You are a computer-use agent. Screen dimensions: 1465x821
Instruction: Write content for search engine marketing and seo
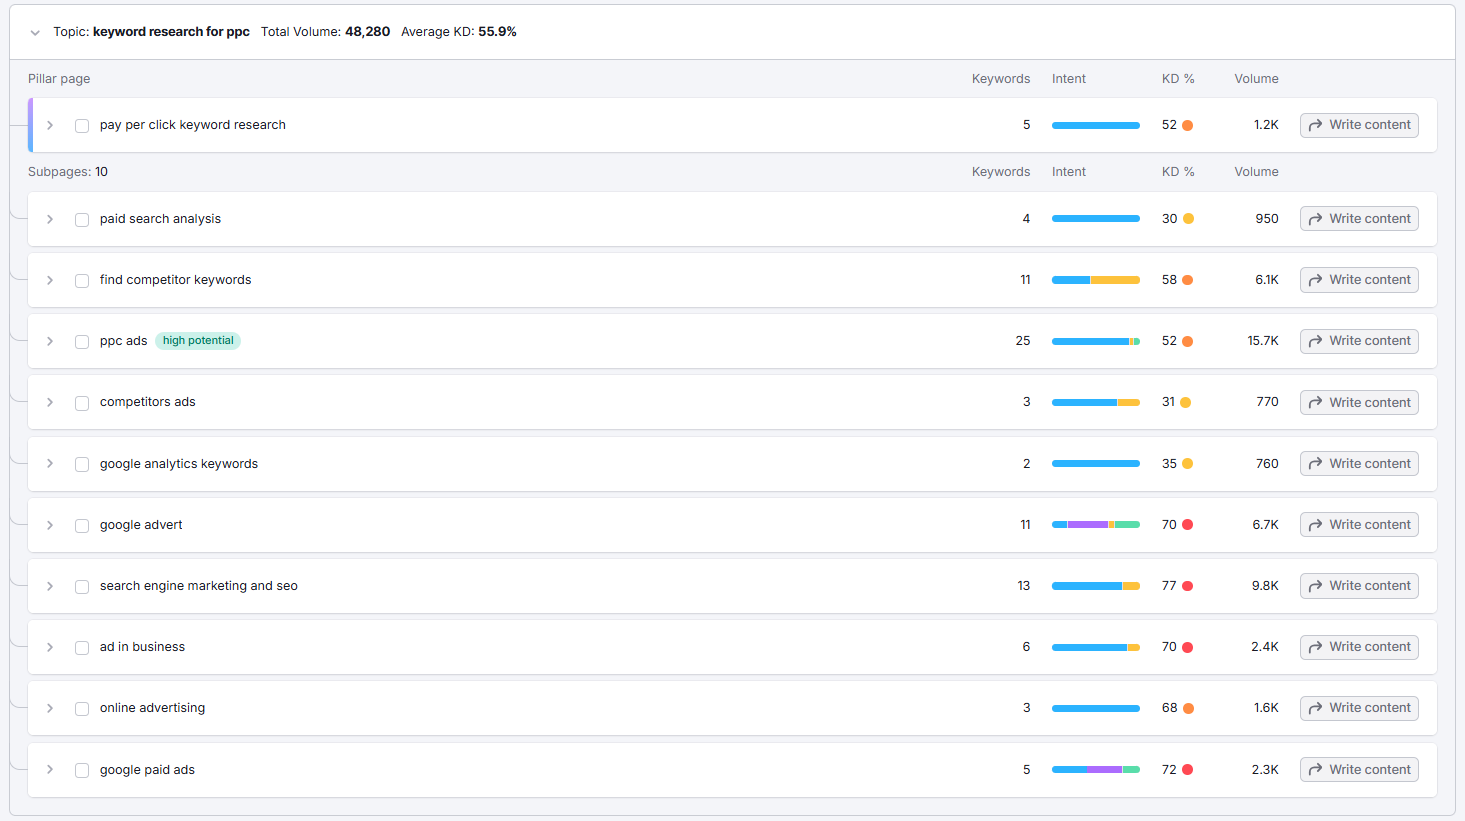coord(1359,586)
